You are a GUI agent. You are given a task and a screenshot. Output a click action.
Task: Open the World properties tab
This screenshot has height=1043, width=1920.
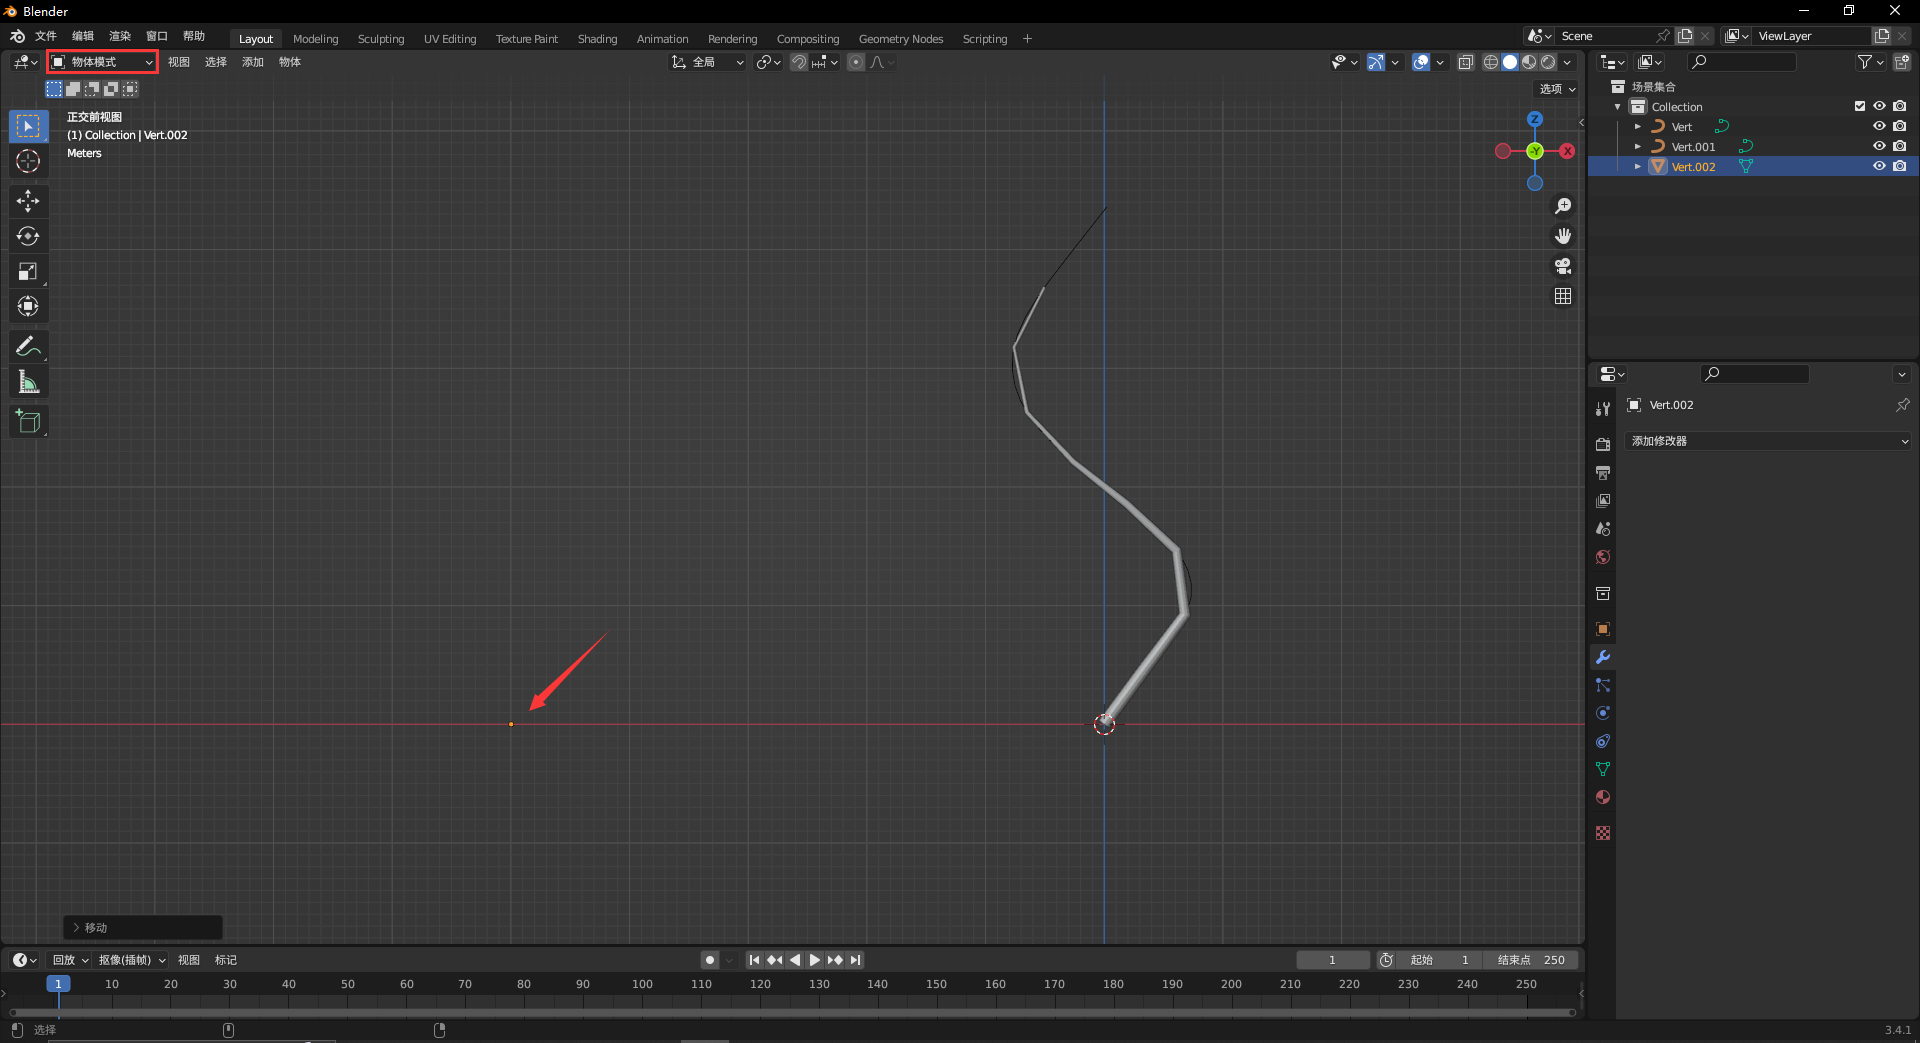pos(1603,557)
